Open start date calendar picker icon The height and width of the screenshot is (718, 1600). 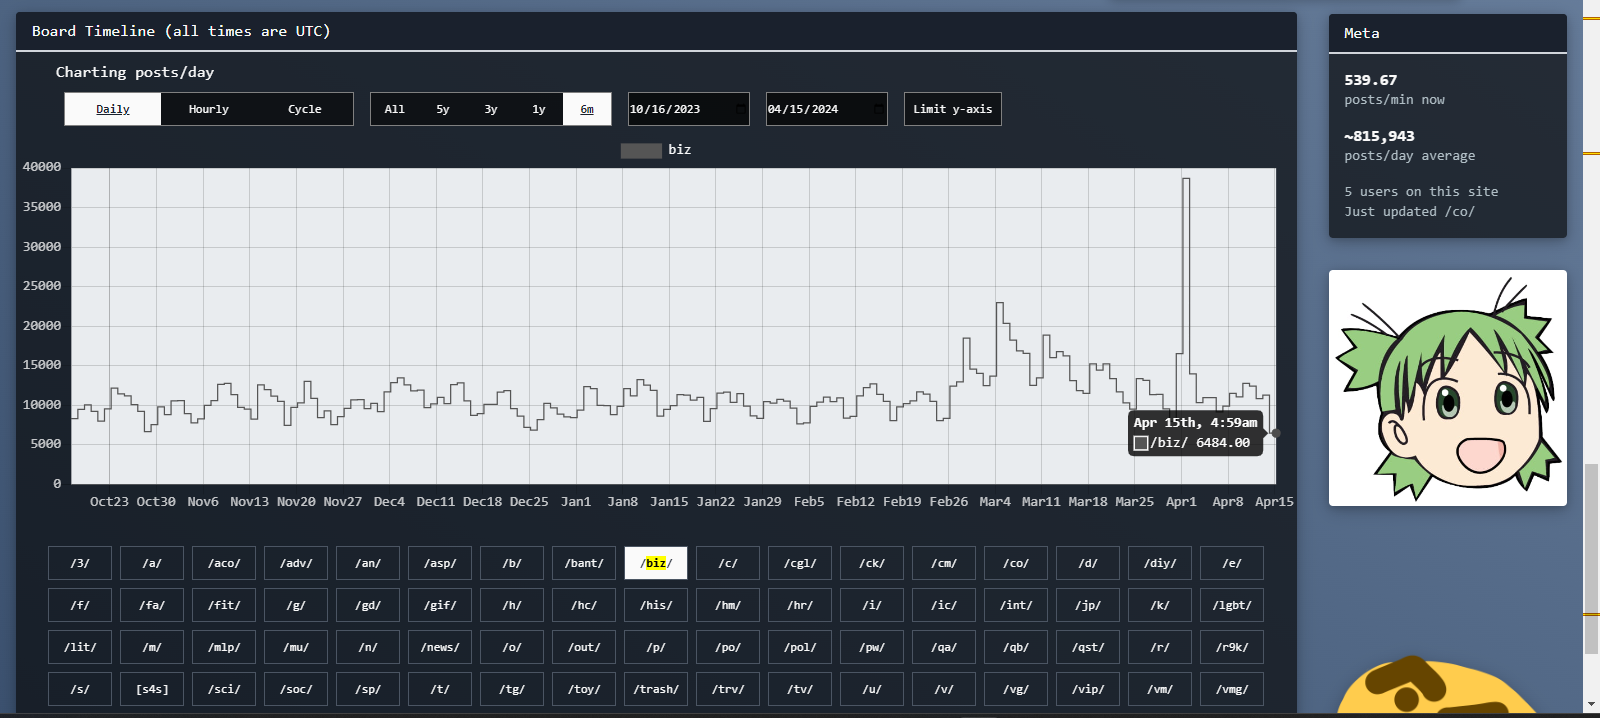(x=741, y=109)
